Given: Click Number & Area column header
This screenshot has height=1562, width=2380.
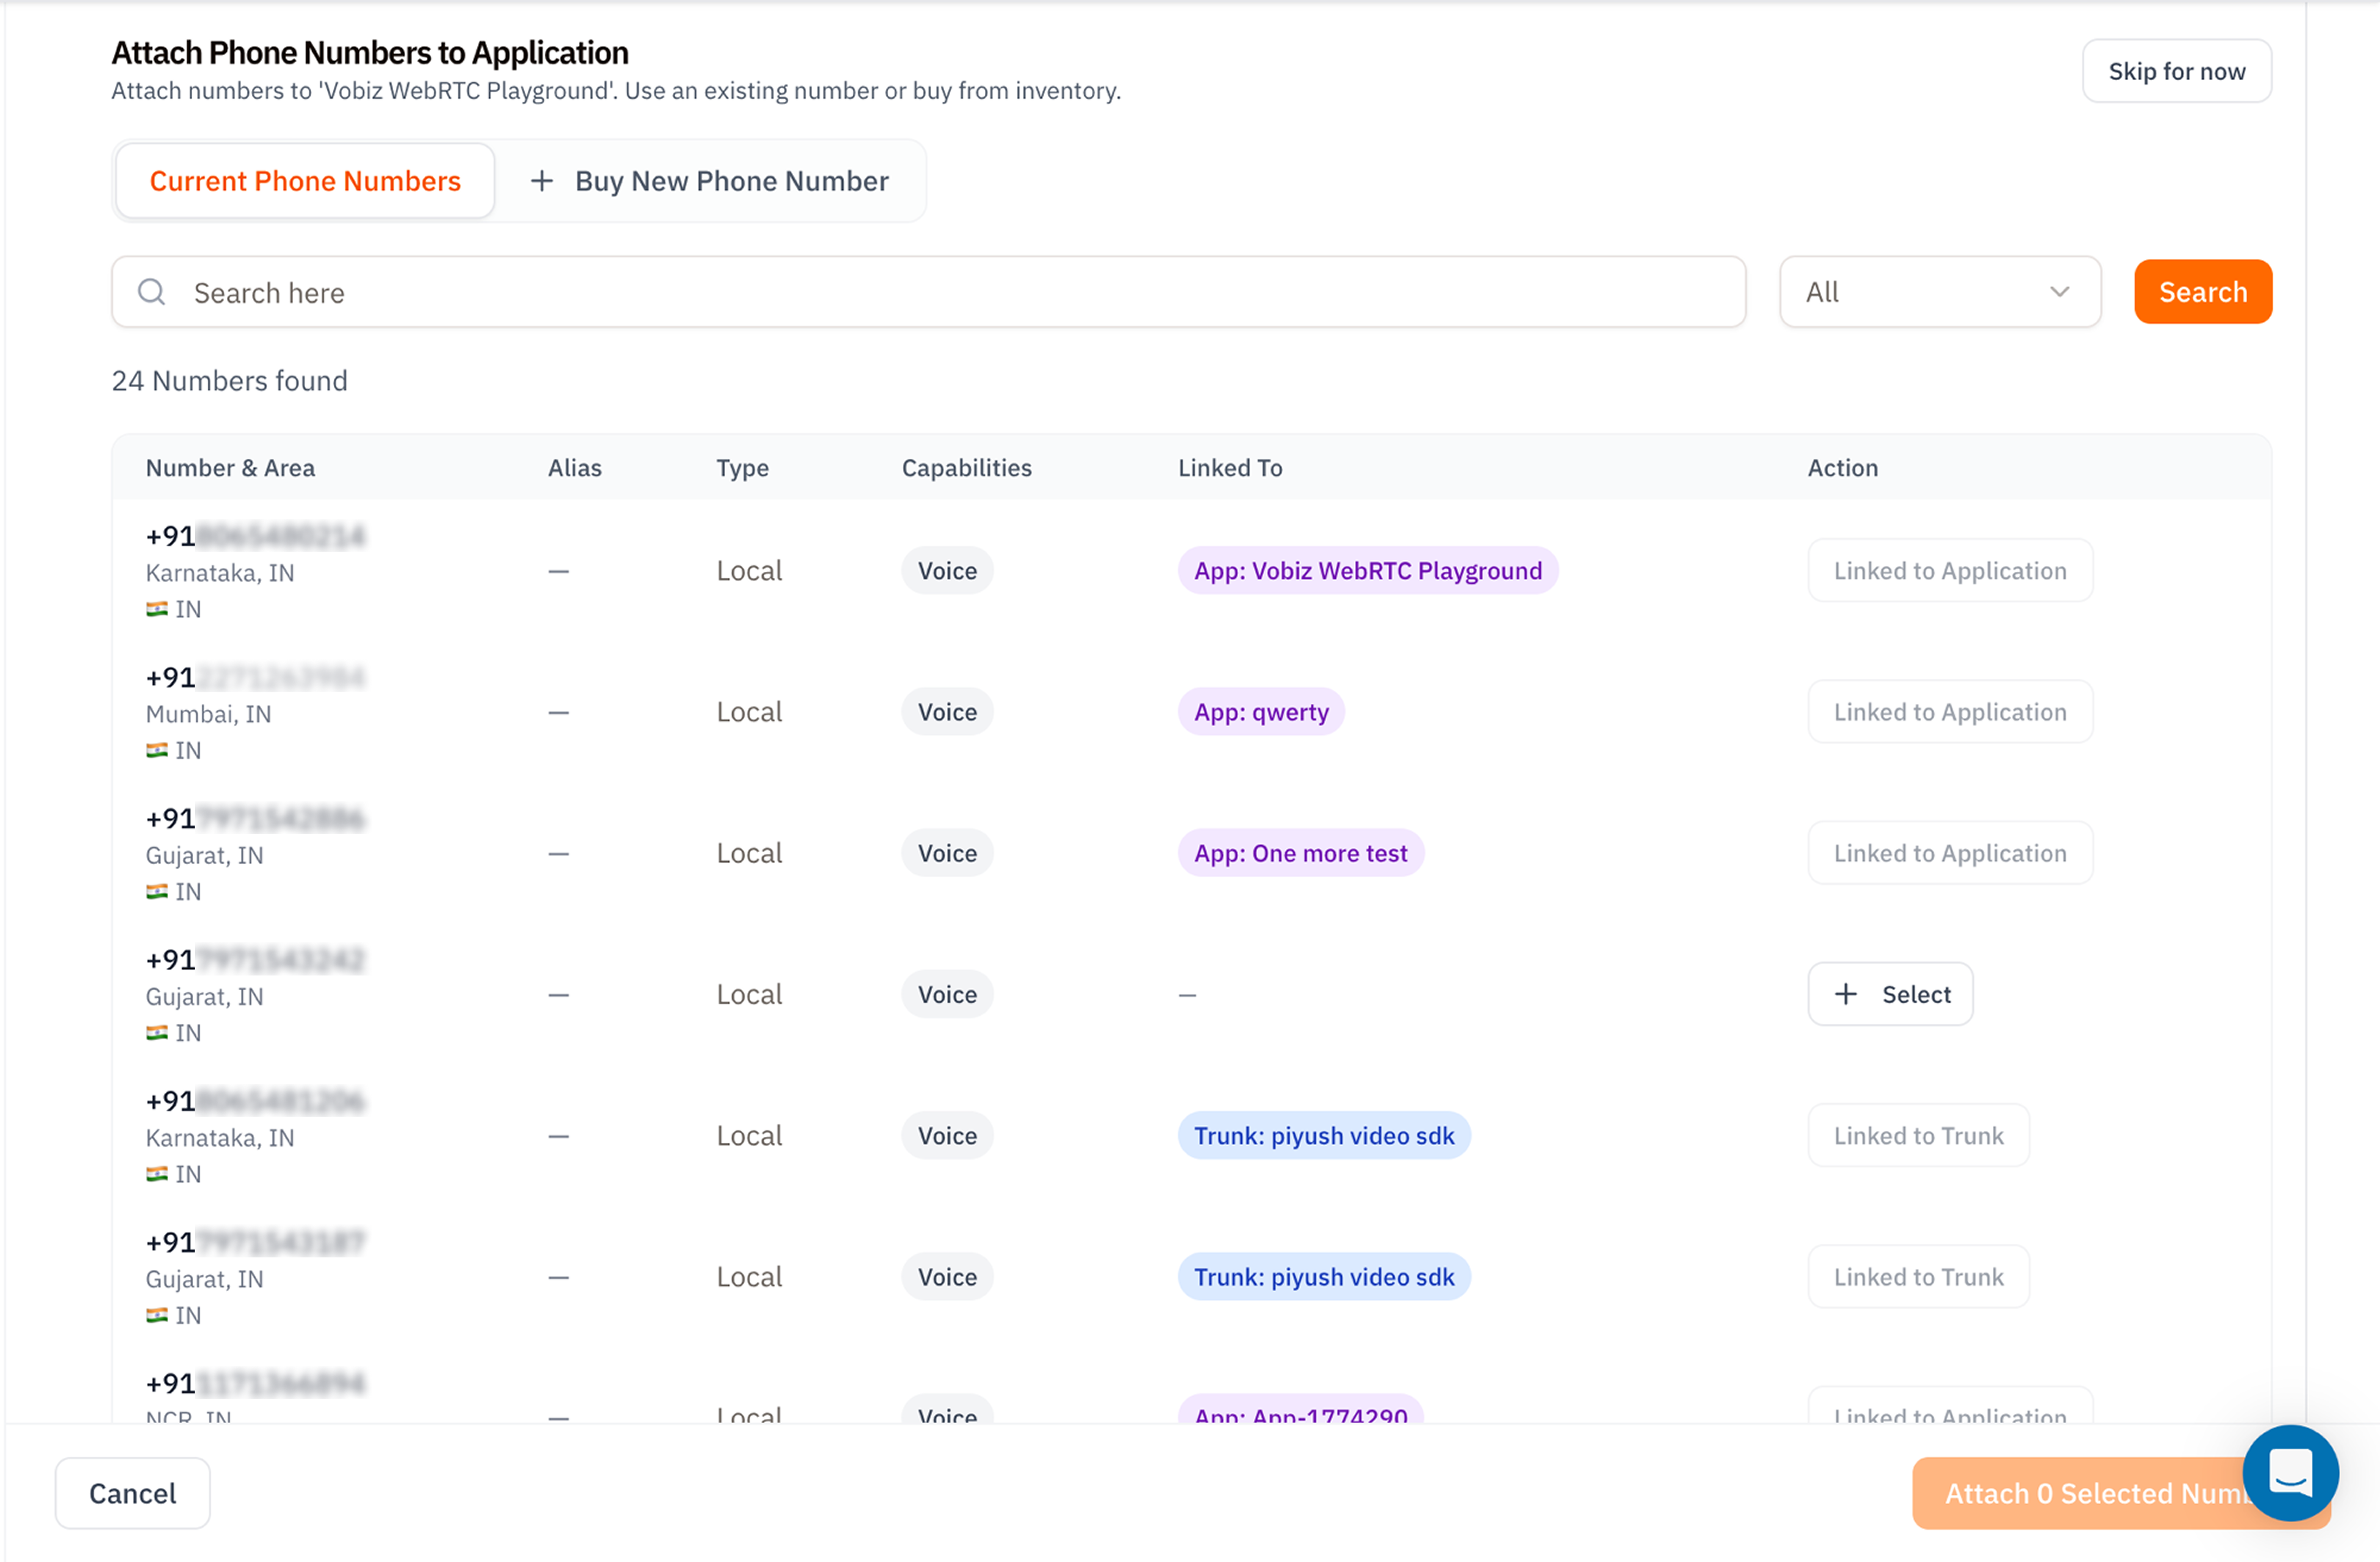Looking at the screenshot, I should 230,468.
